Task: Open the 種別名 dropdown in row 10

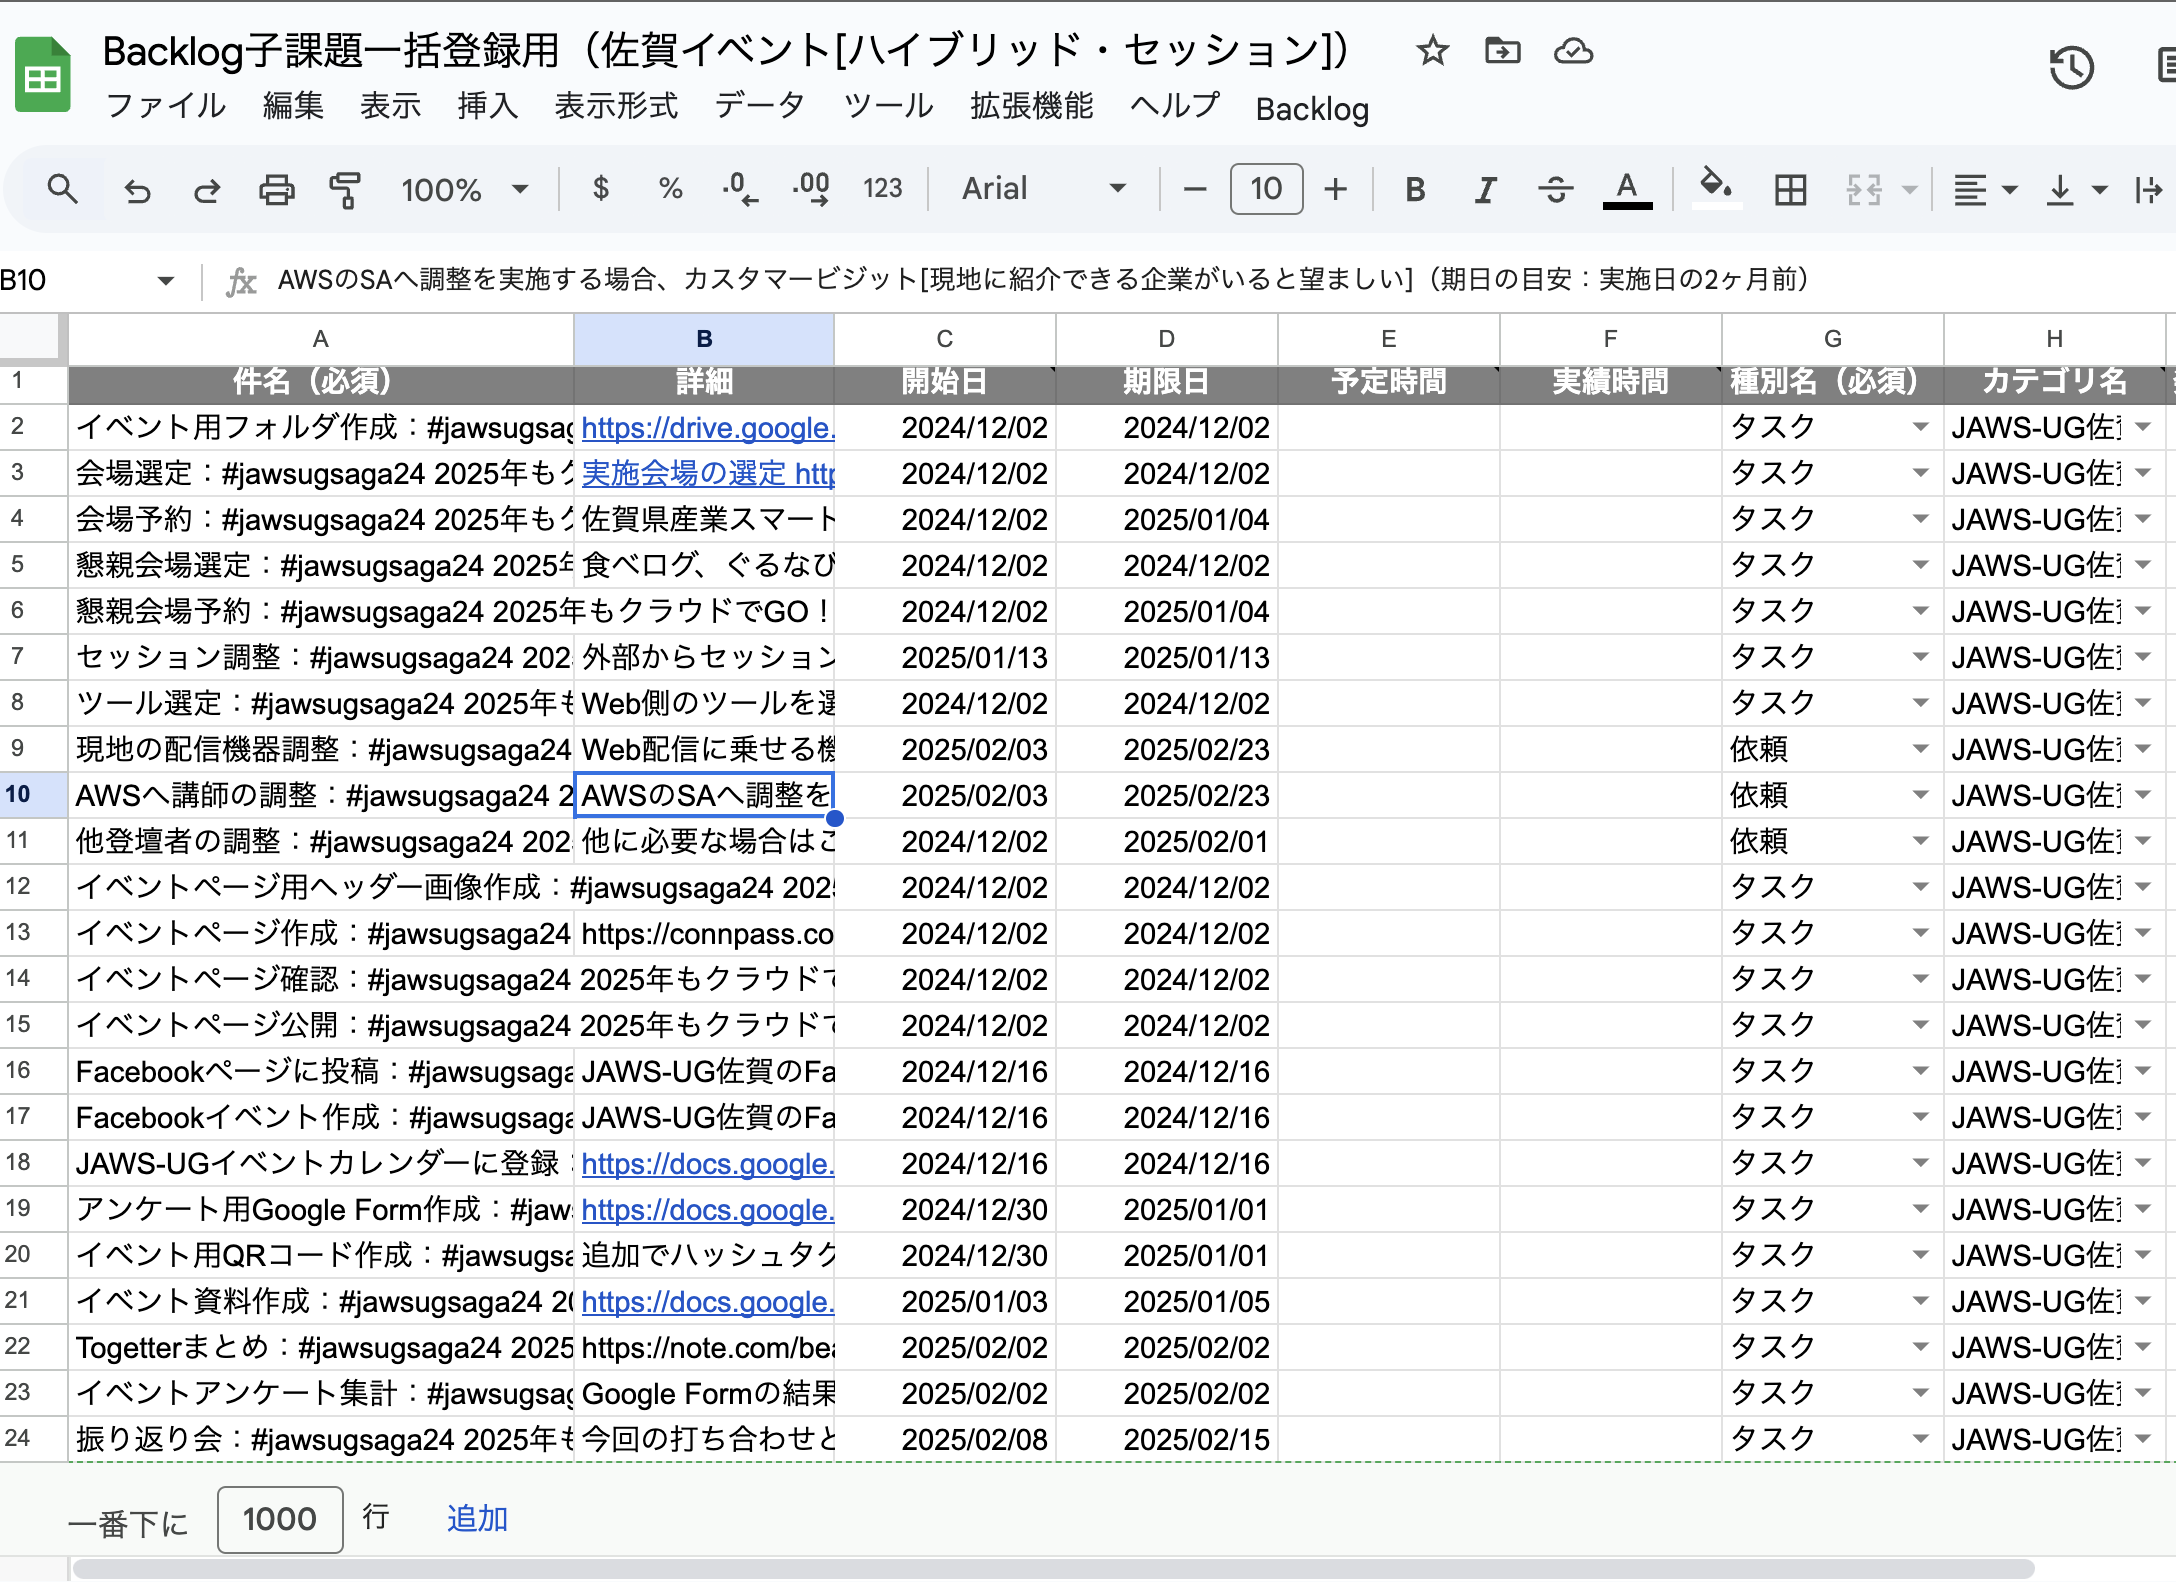Action: (1920, 795)
